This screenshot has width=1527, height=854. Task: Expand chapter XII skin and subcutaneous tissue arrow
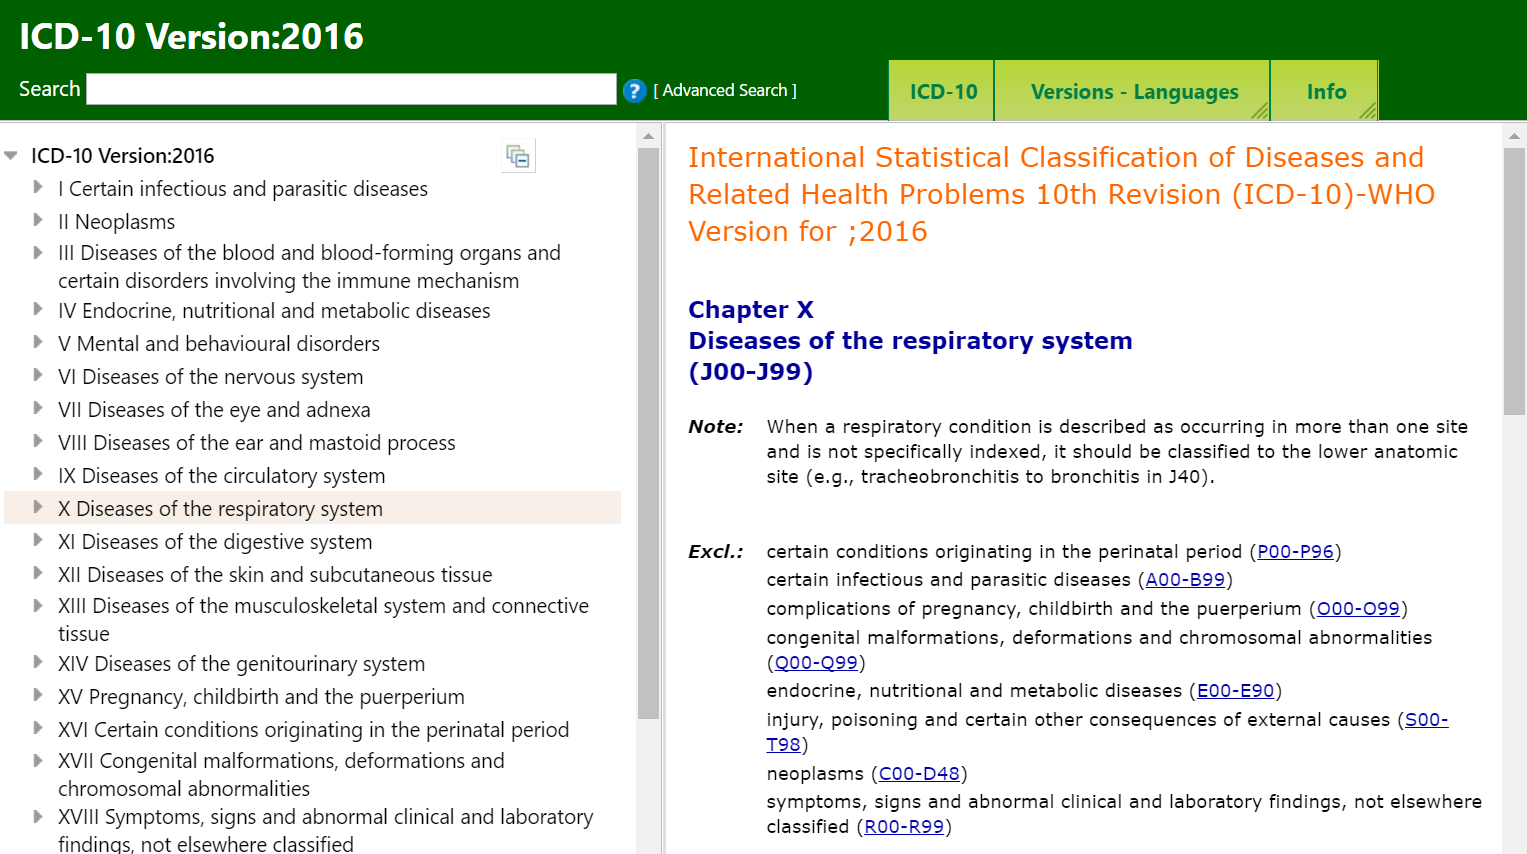[x=38, y=573]
